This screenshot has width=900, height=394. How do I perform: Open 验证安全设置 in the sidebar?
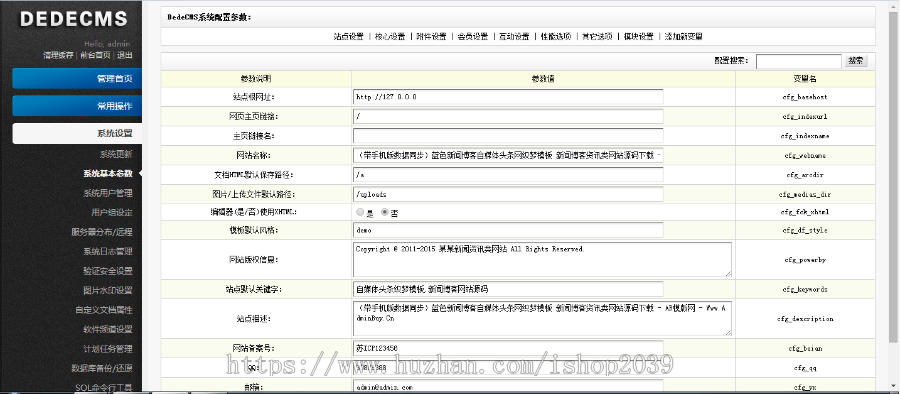pyautogui.click(x=108, y=271)
